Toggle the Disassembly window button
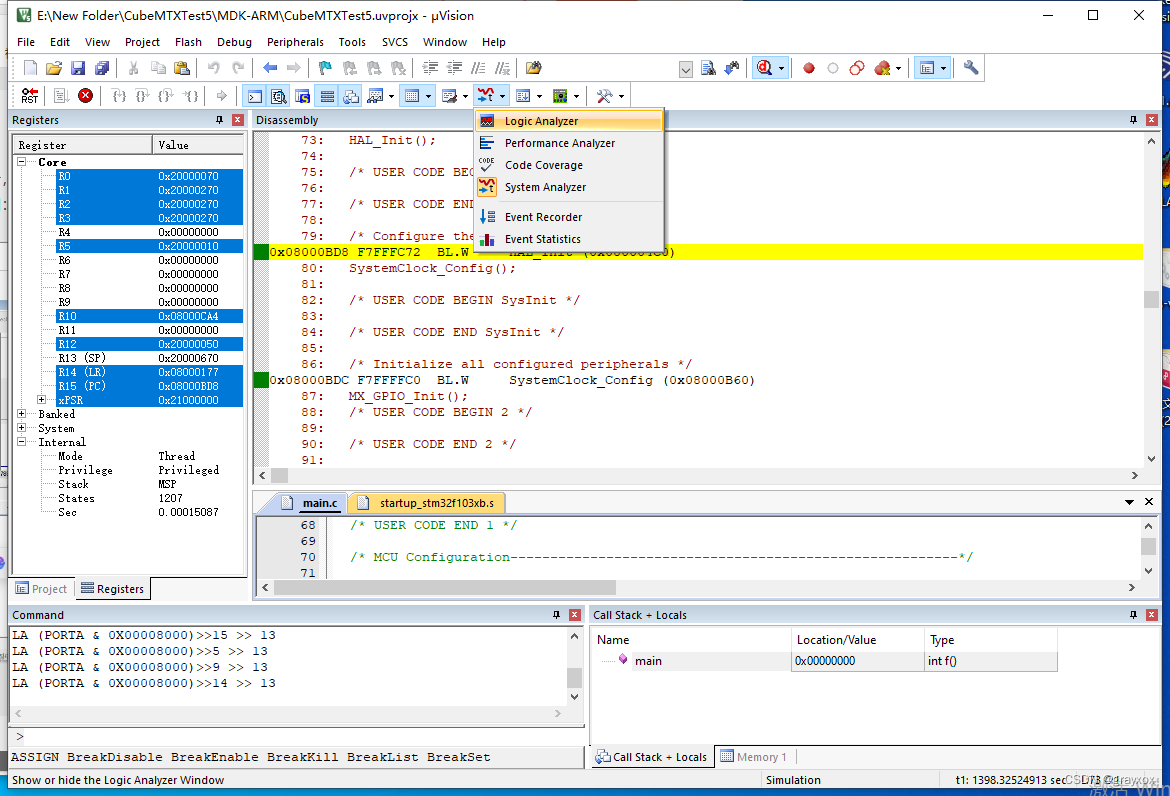Screen dimensions: 1170x796 pyautogui.click(x=278, y=95)
